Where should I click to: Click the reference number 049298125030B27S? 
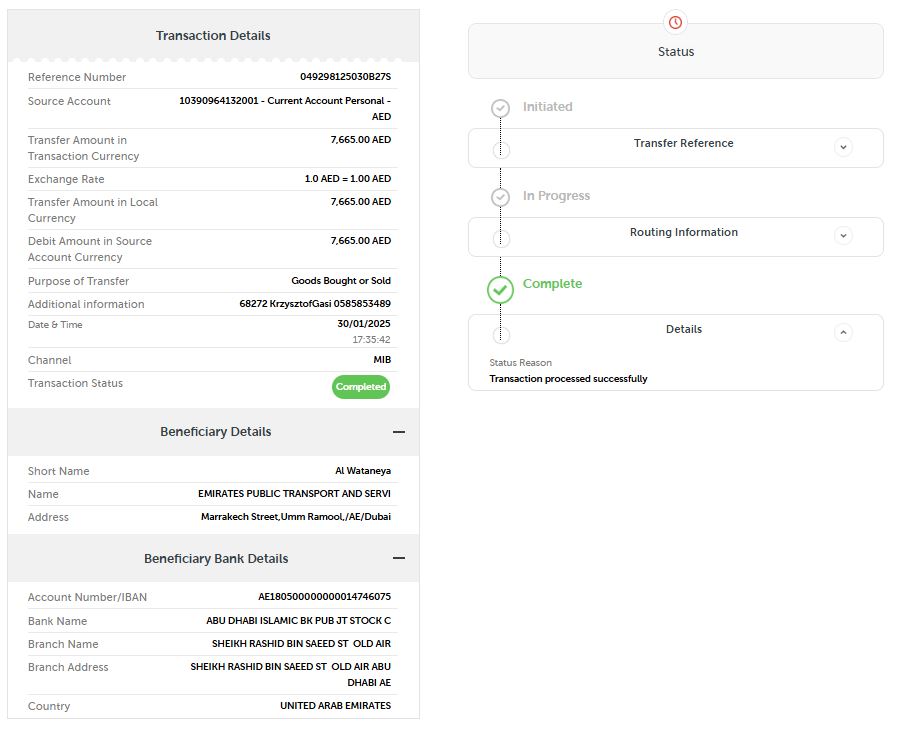(x=345, y=77)
